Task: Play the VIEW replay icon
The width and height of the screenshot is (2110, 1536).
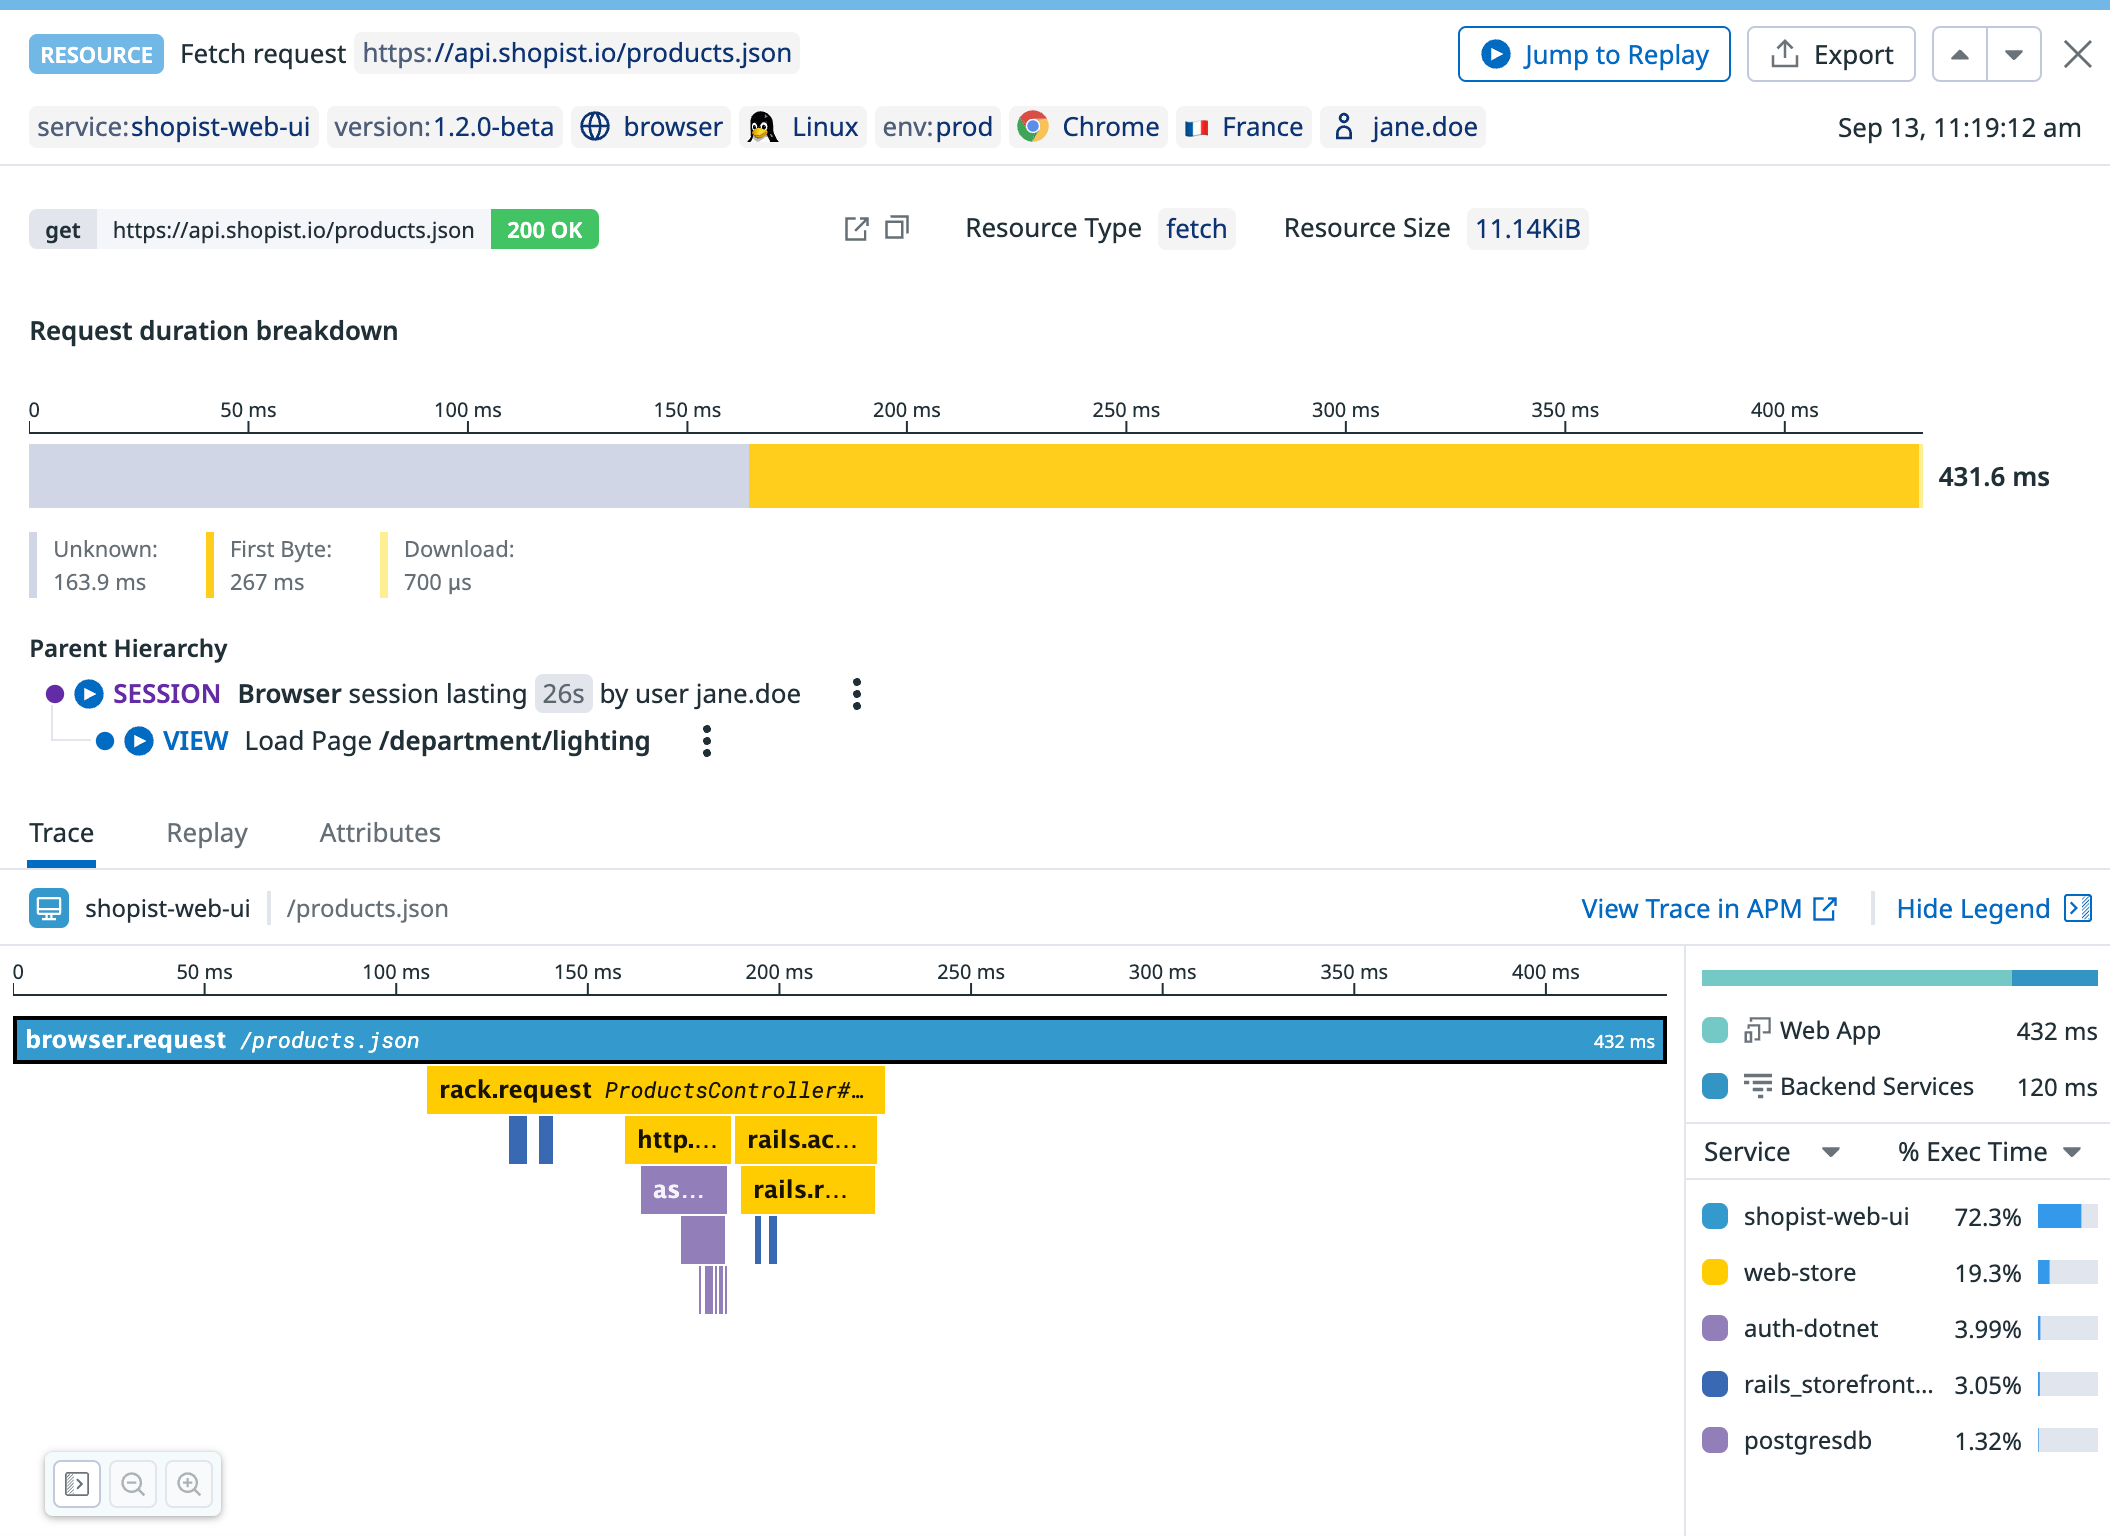Action: click(139, 741)
